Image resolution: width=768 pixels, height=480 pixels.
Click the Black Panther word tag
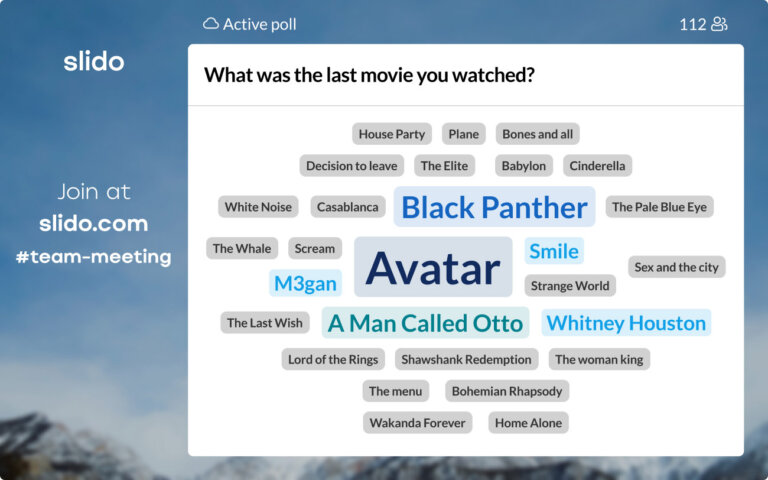click(494, 207)
